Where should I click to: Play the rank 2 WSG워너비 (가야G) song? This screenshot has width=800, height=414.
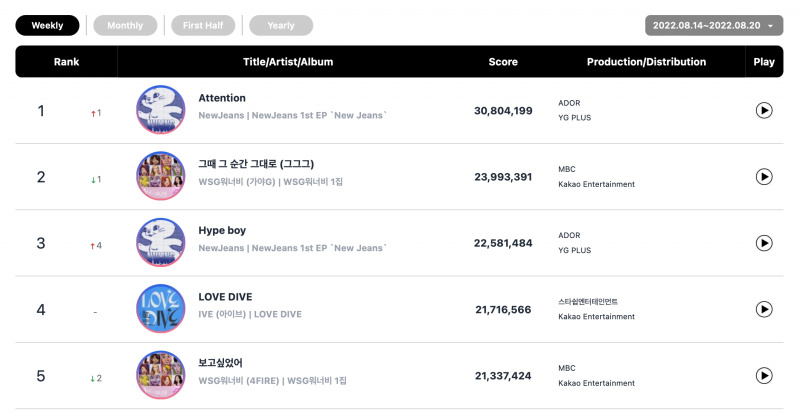coord(764,177)
